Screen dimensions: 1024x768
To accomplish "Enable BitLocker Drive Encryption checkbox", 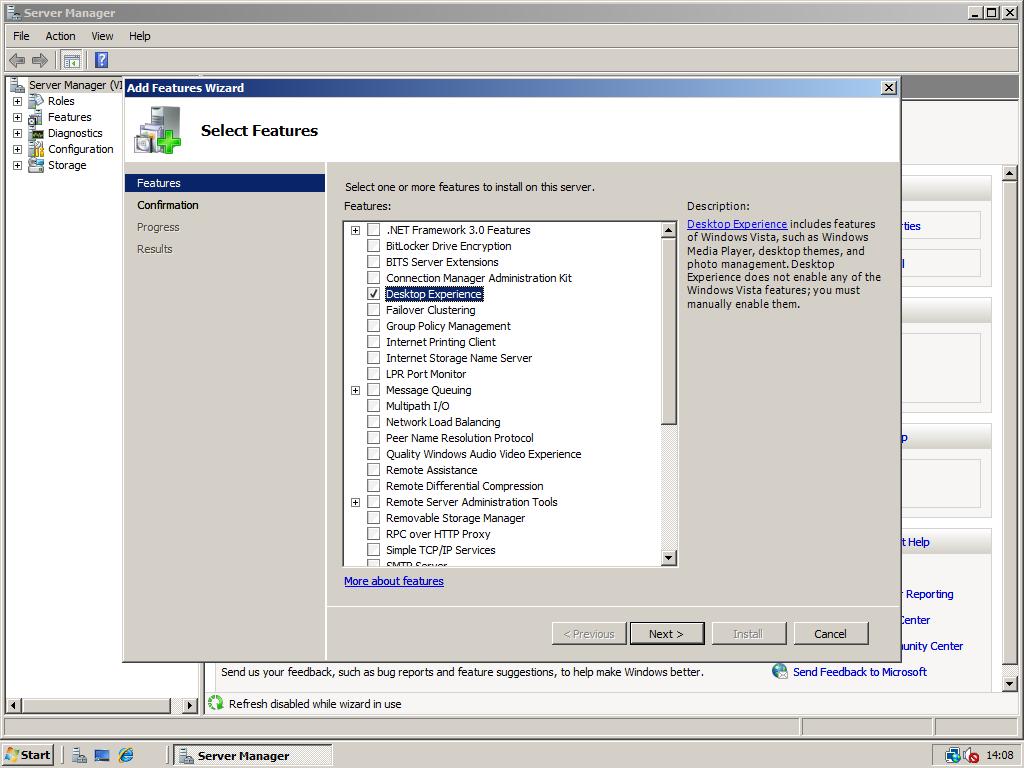I will coord(374,246).
